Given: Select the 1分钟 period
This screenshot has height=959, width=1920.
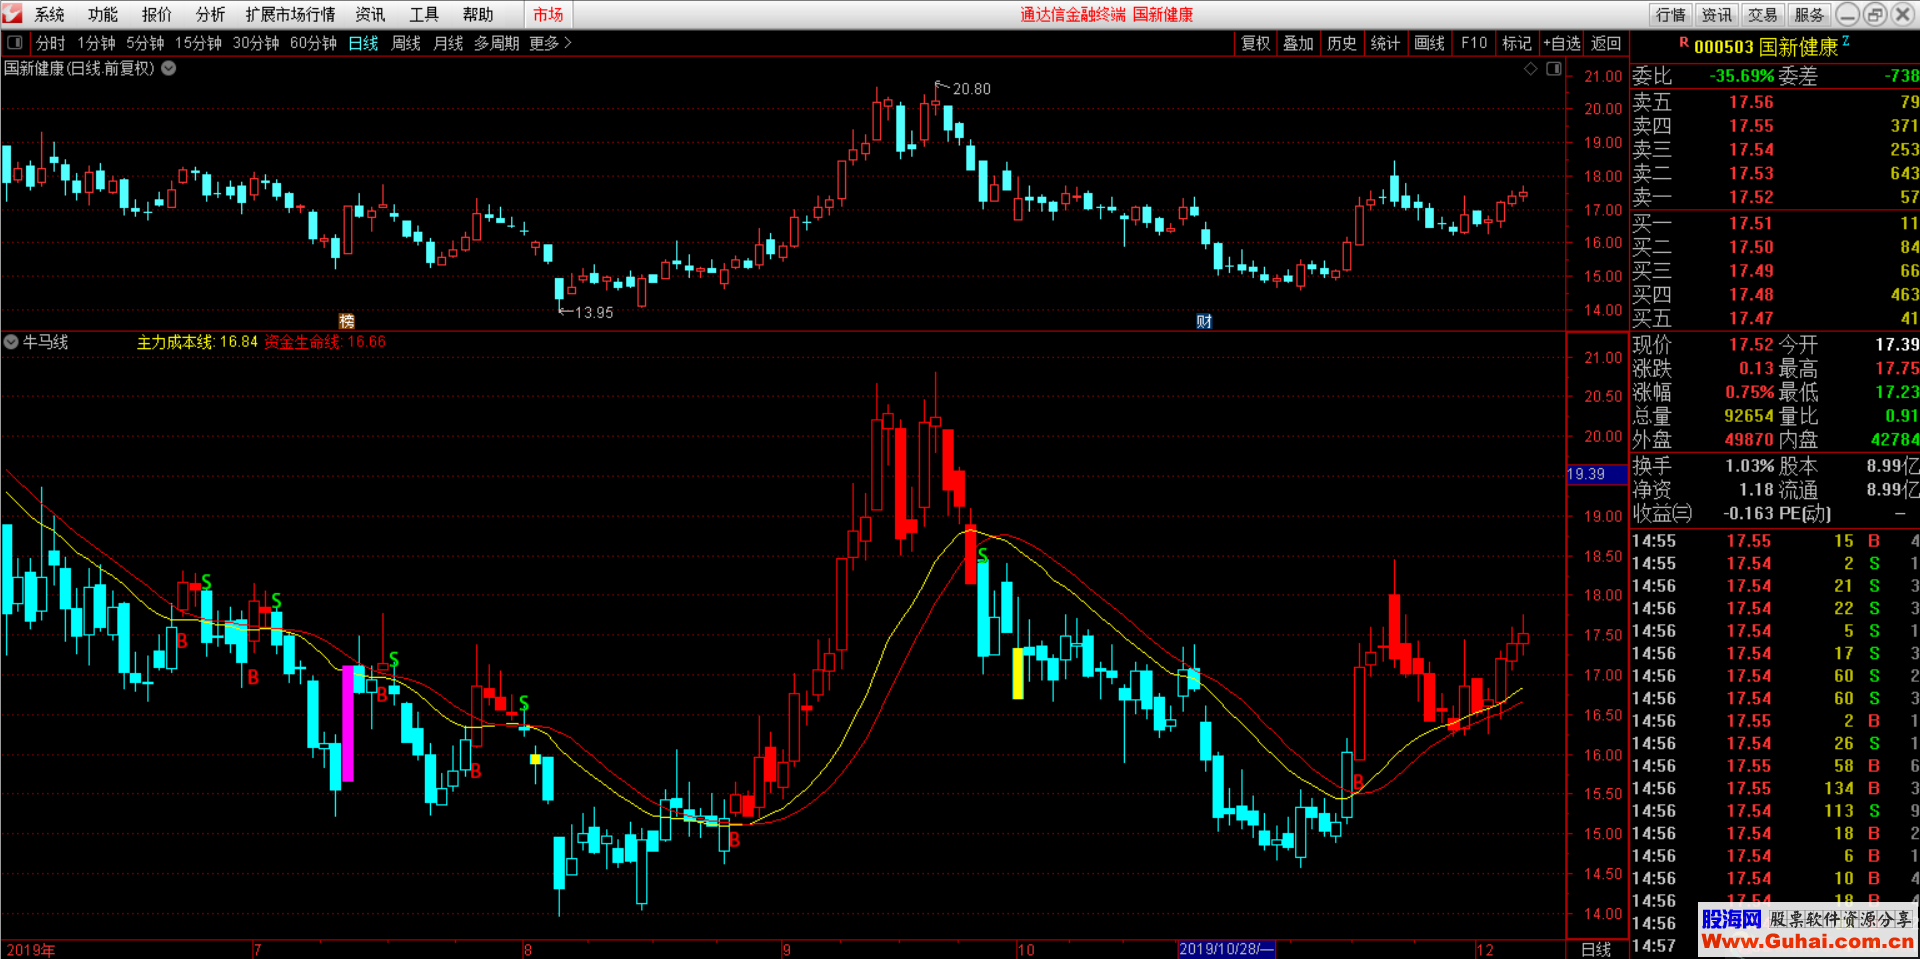Looking at the screenshot, I should tap(96, 43).
